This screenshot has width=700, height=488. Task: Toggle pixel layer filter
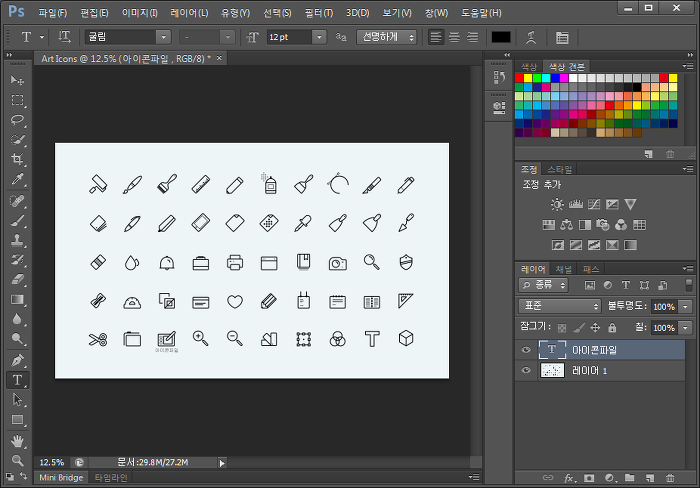click(590, 285)
